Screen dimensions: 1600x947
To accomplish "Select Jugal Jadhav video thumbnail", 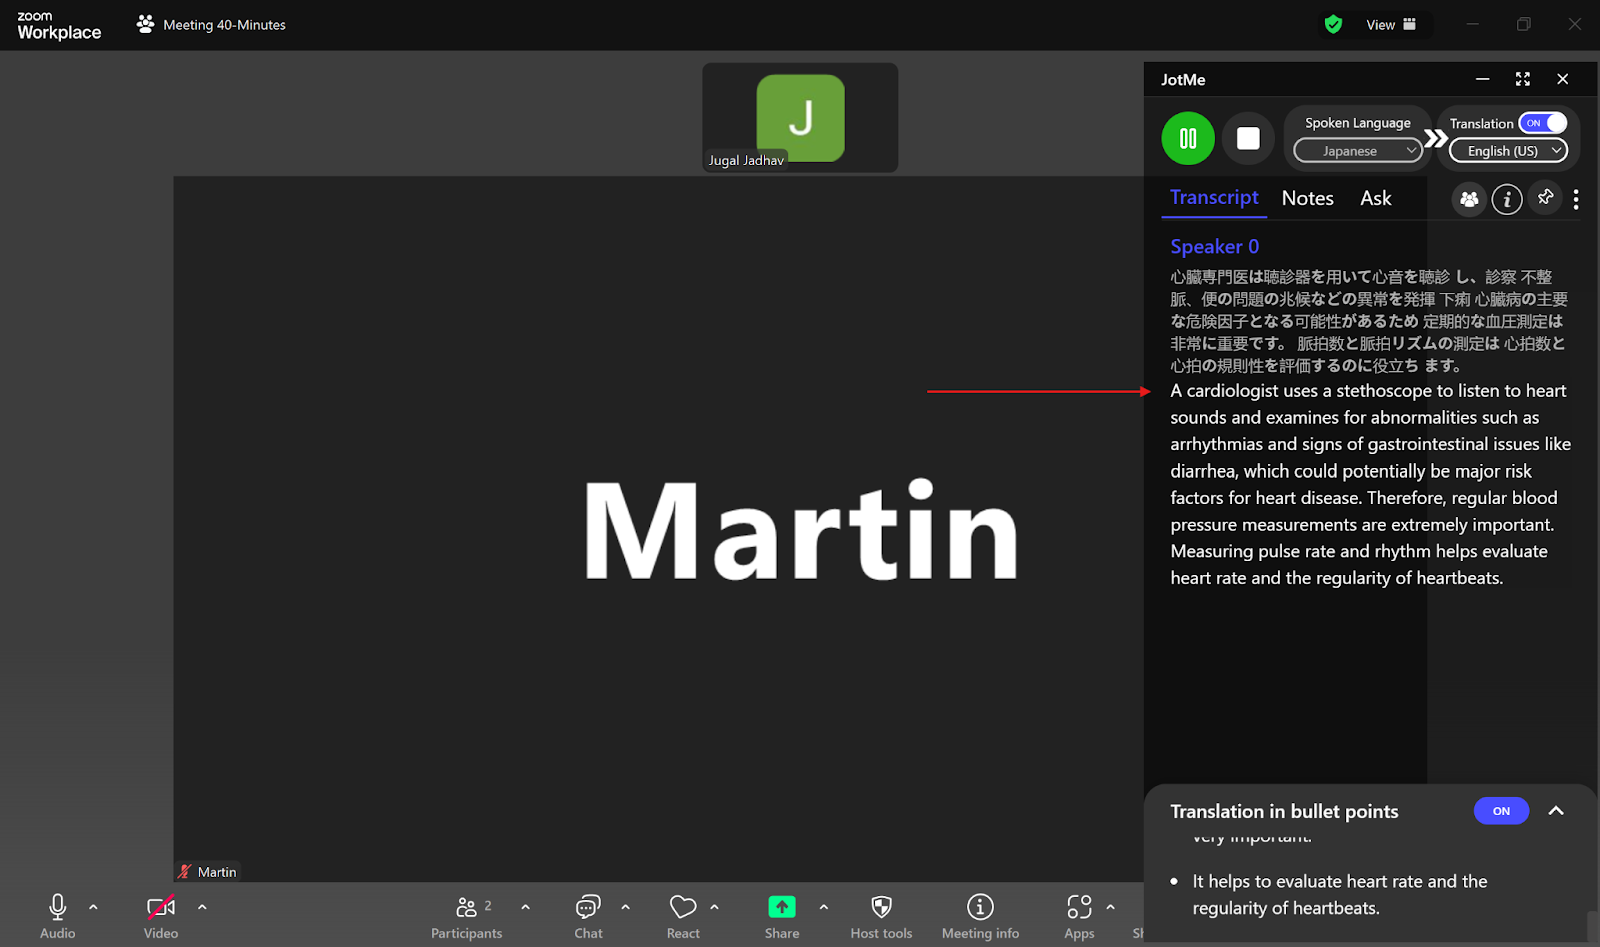I will pos(800,117).
